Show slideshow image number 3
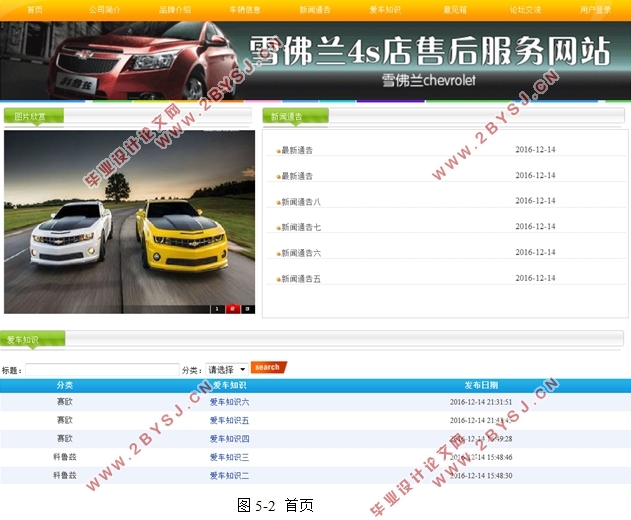Viewport: 631px width, 520px height. coord(247,309)
